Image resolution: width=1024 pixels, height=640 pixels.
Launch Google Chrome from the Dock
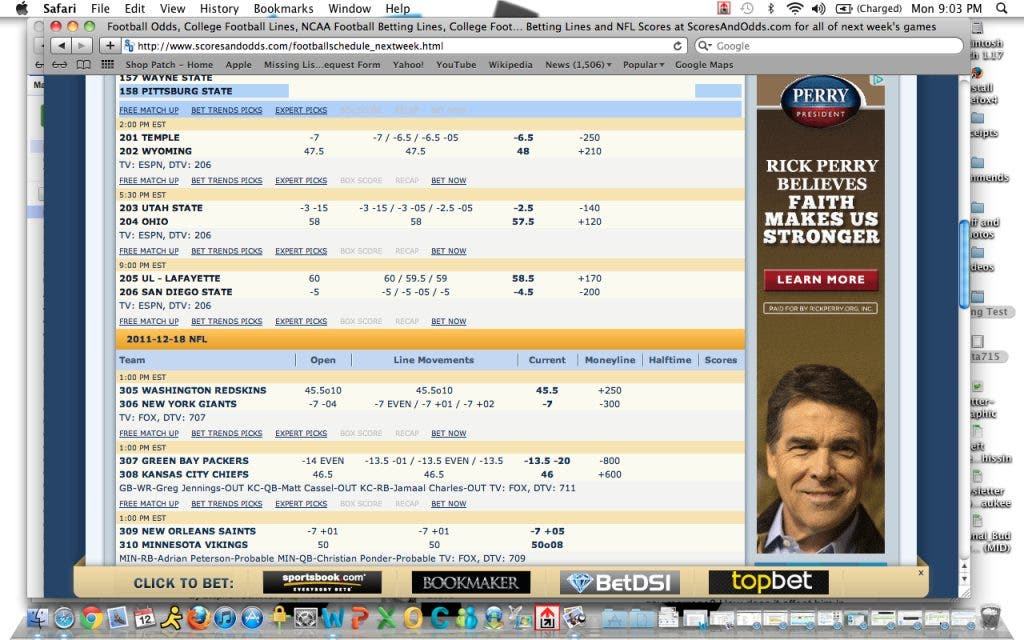(91, 617)
